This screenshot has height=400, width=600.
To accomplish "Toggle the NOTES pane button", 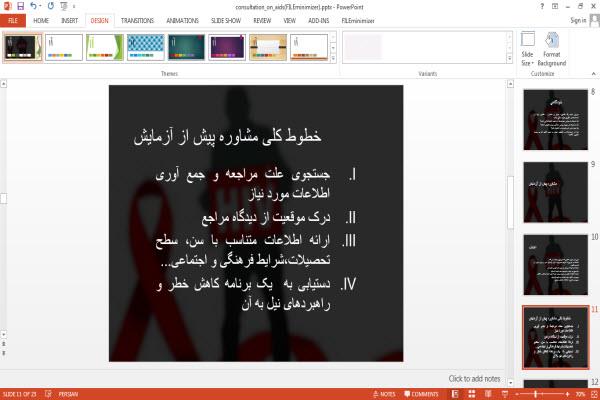I will coord(384,394).
